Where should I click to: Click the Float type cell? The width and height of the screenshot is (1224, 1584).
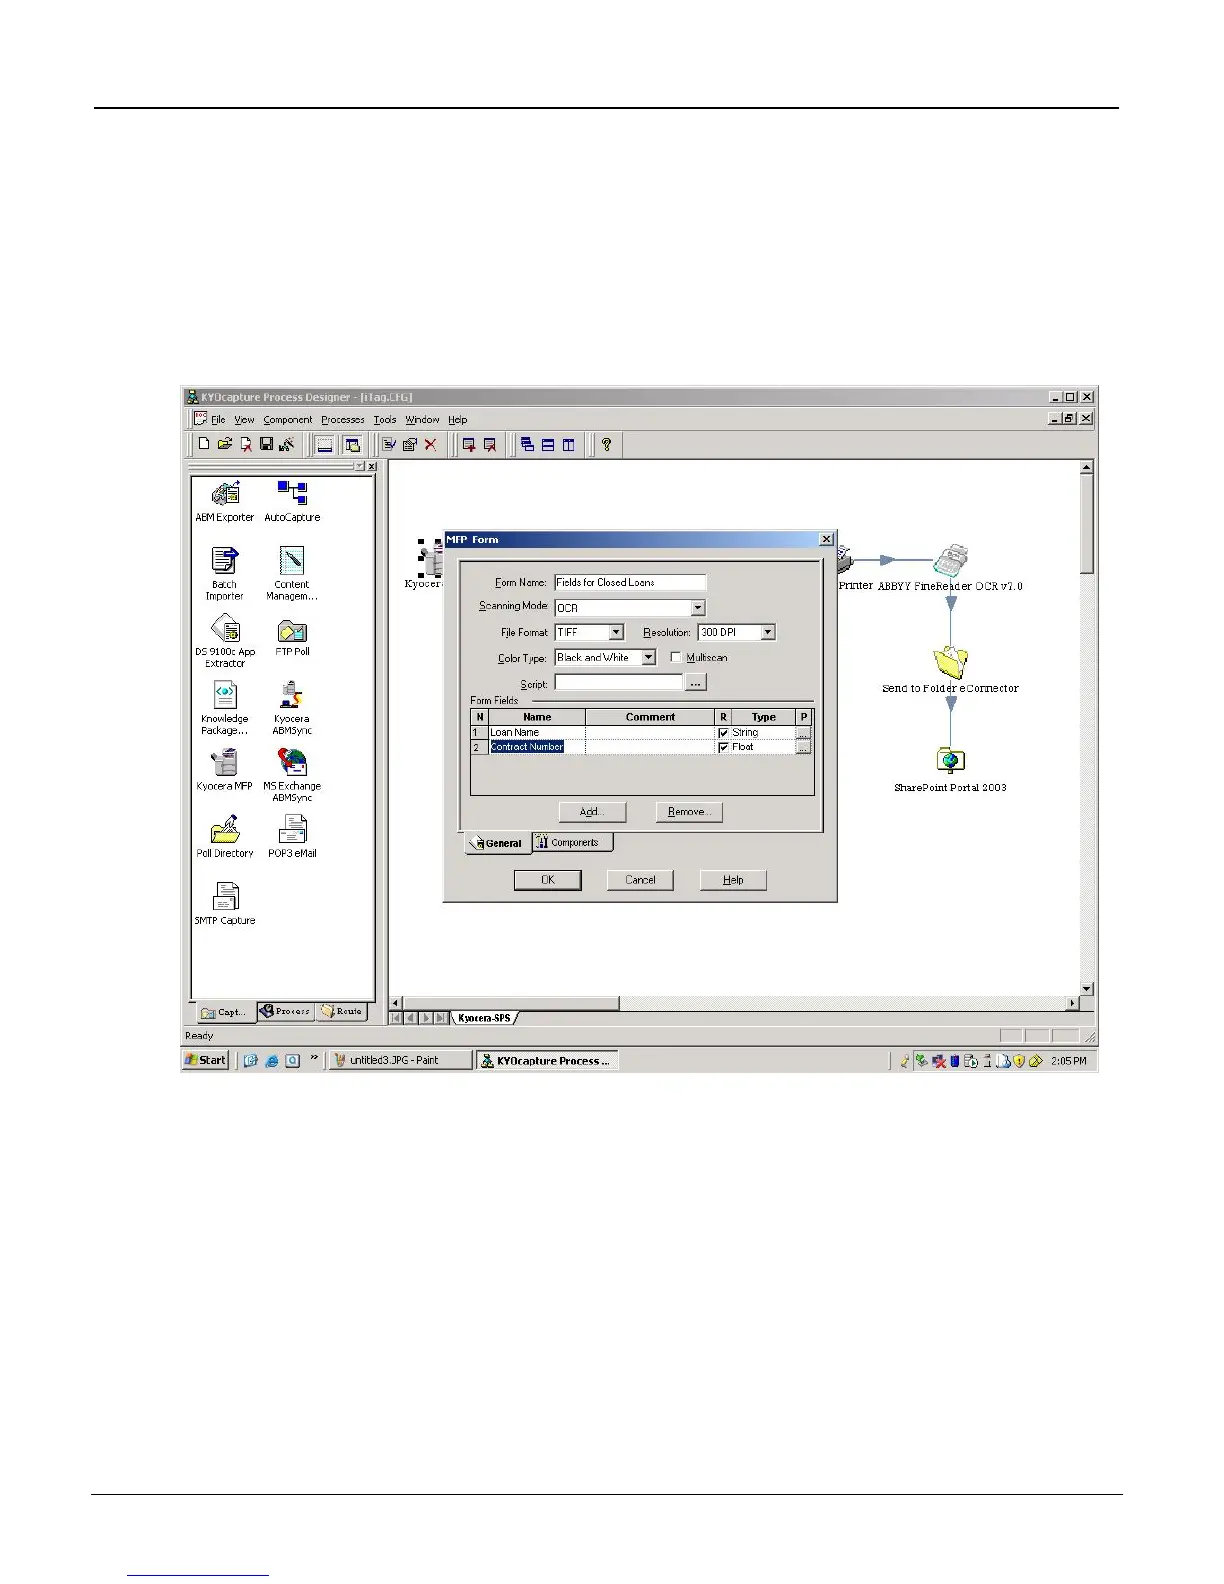(x=763, y=748)
